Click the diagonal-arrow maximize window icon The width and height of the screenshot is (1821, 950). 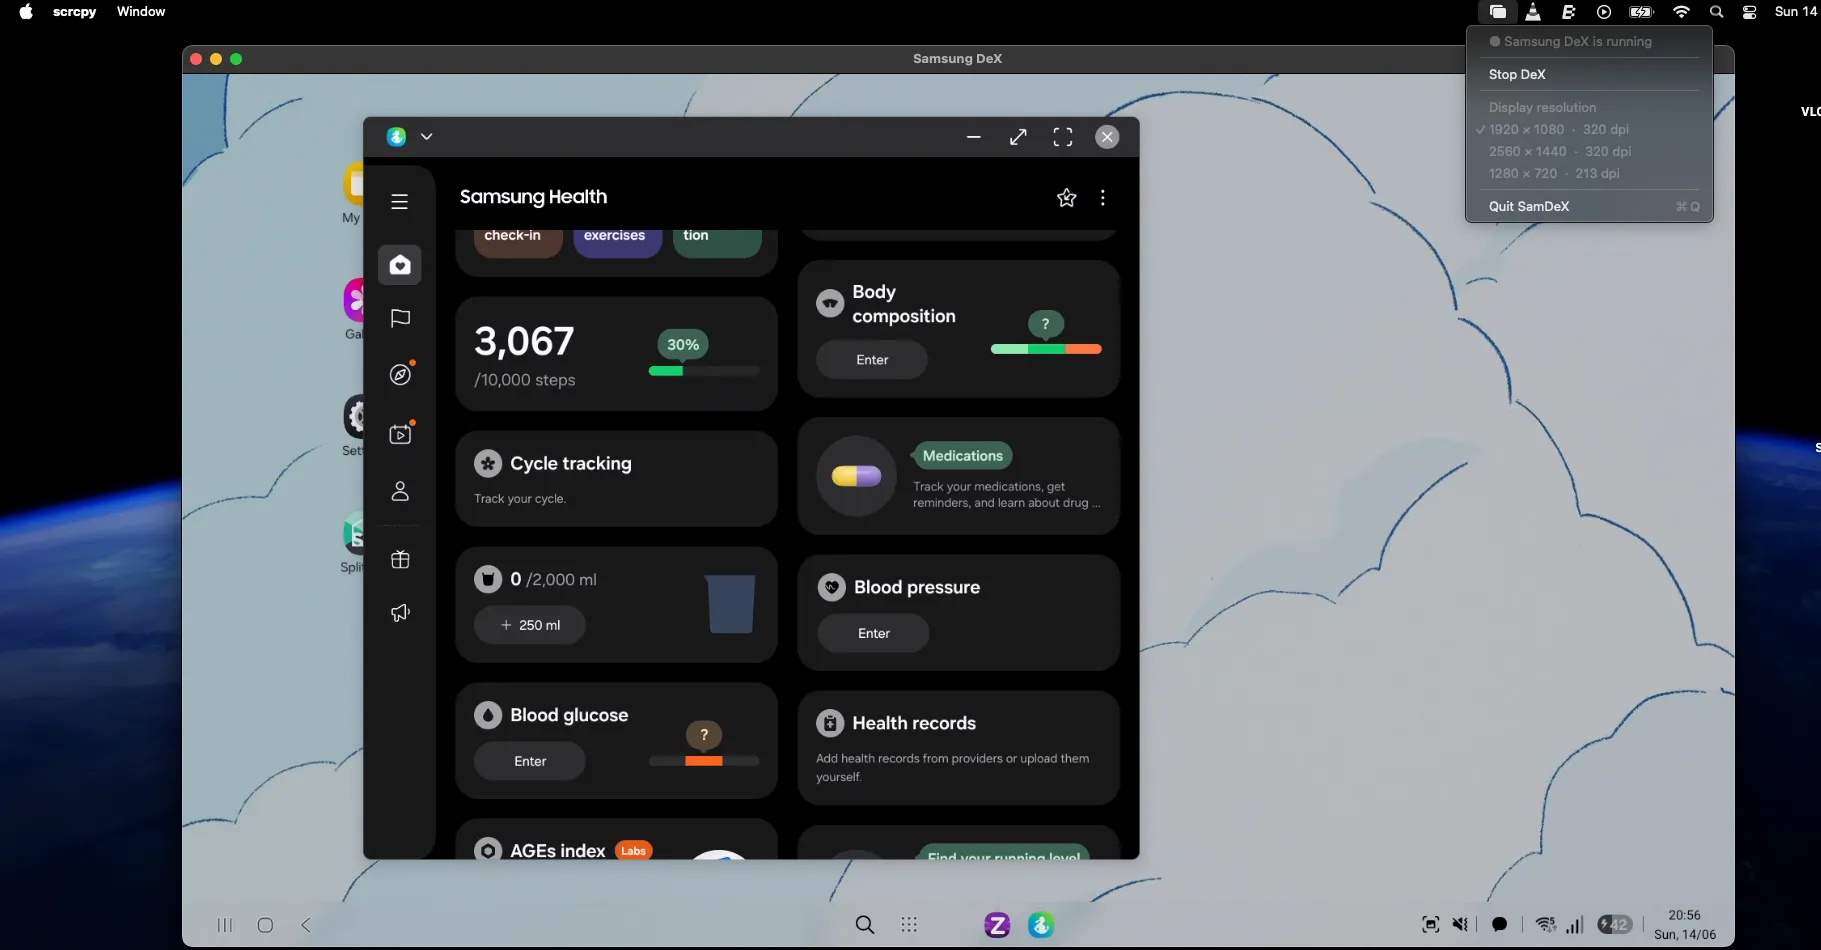pyautogui.click(x=1018, y=137)
